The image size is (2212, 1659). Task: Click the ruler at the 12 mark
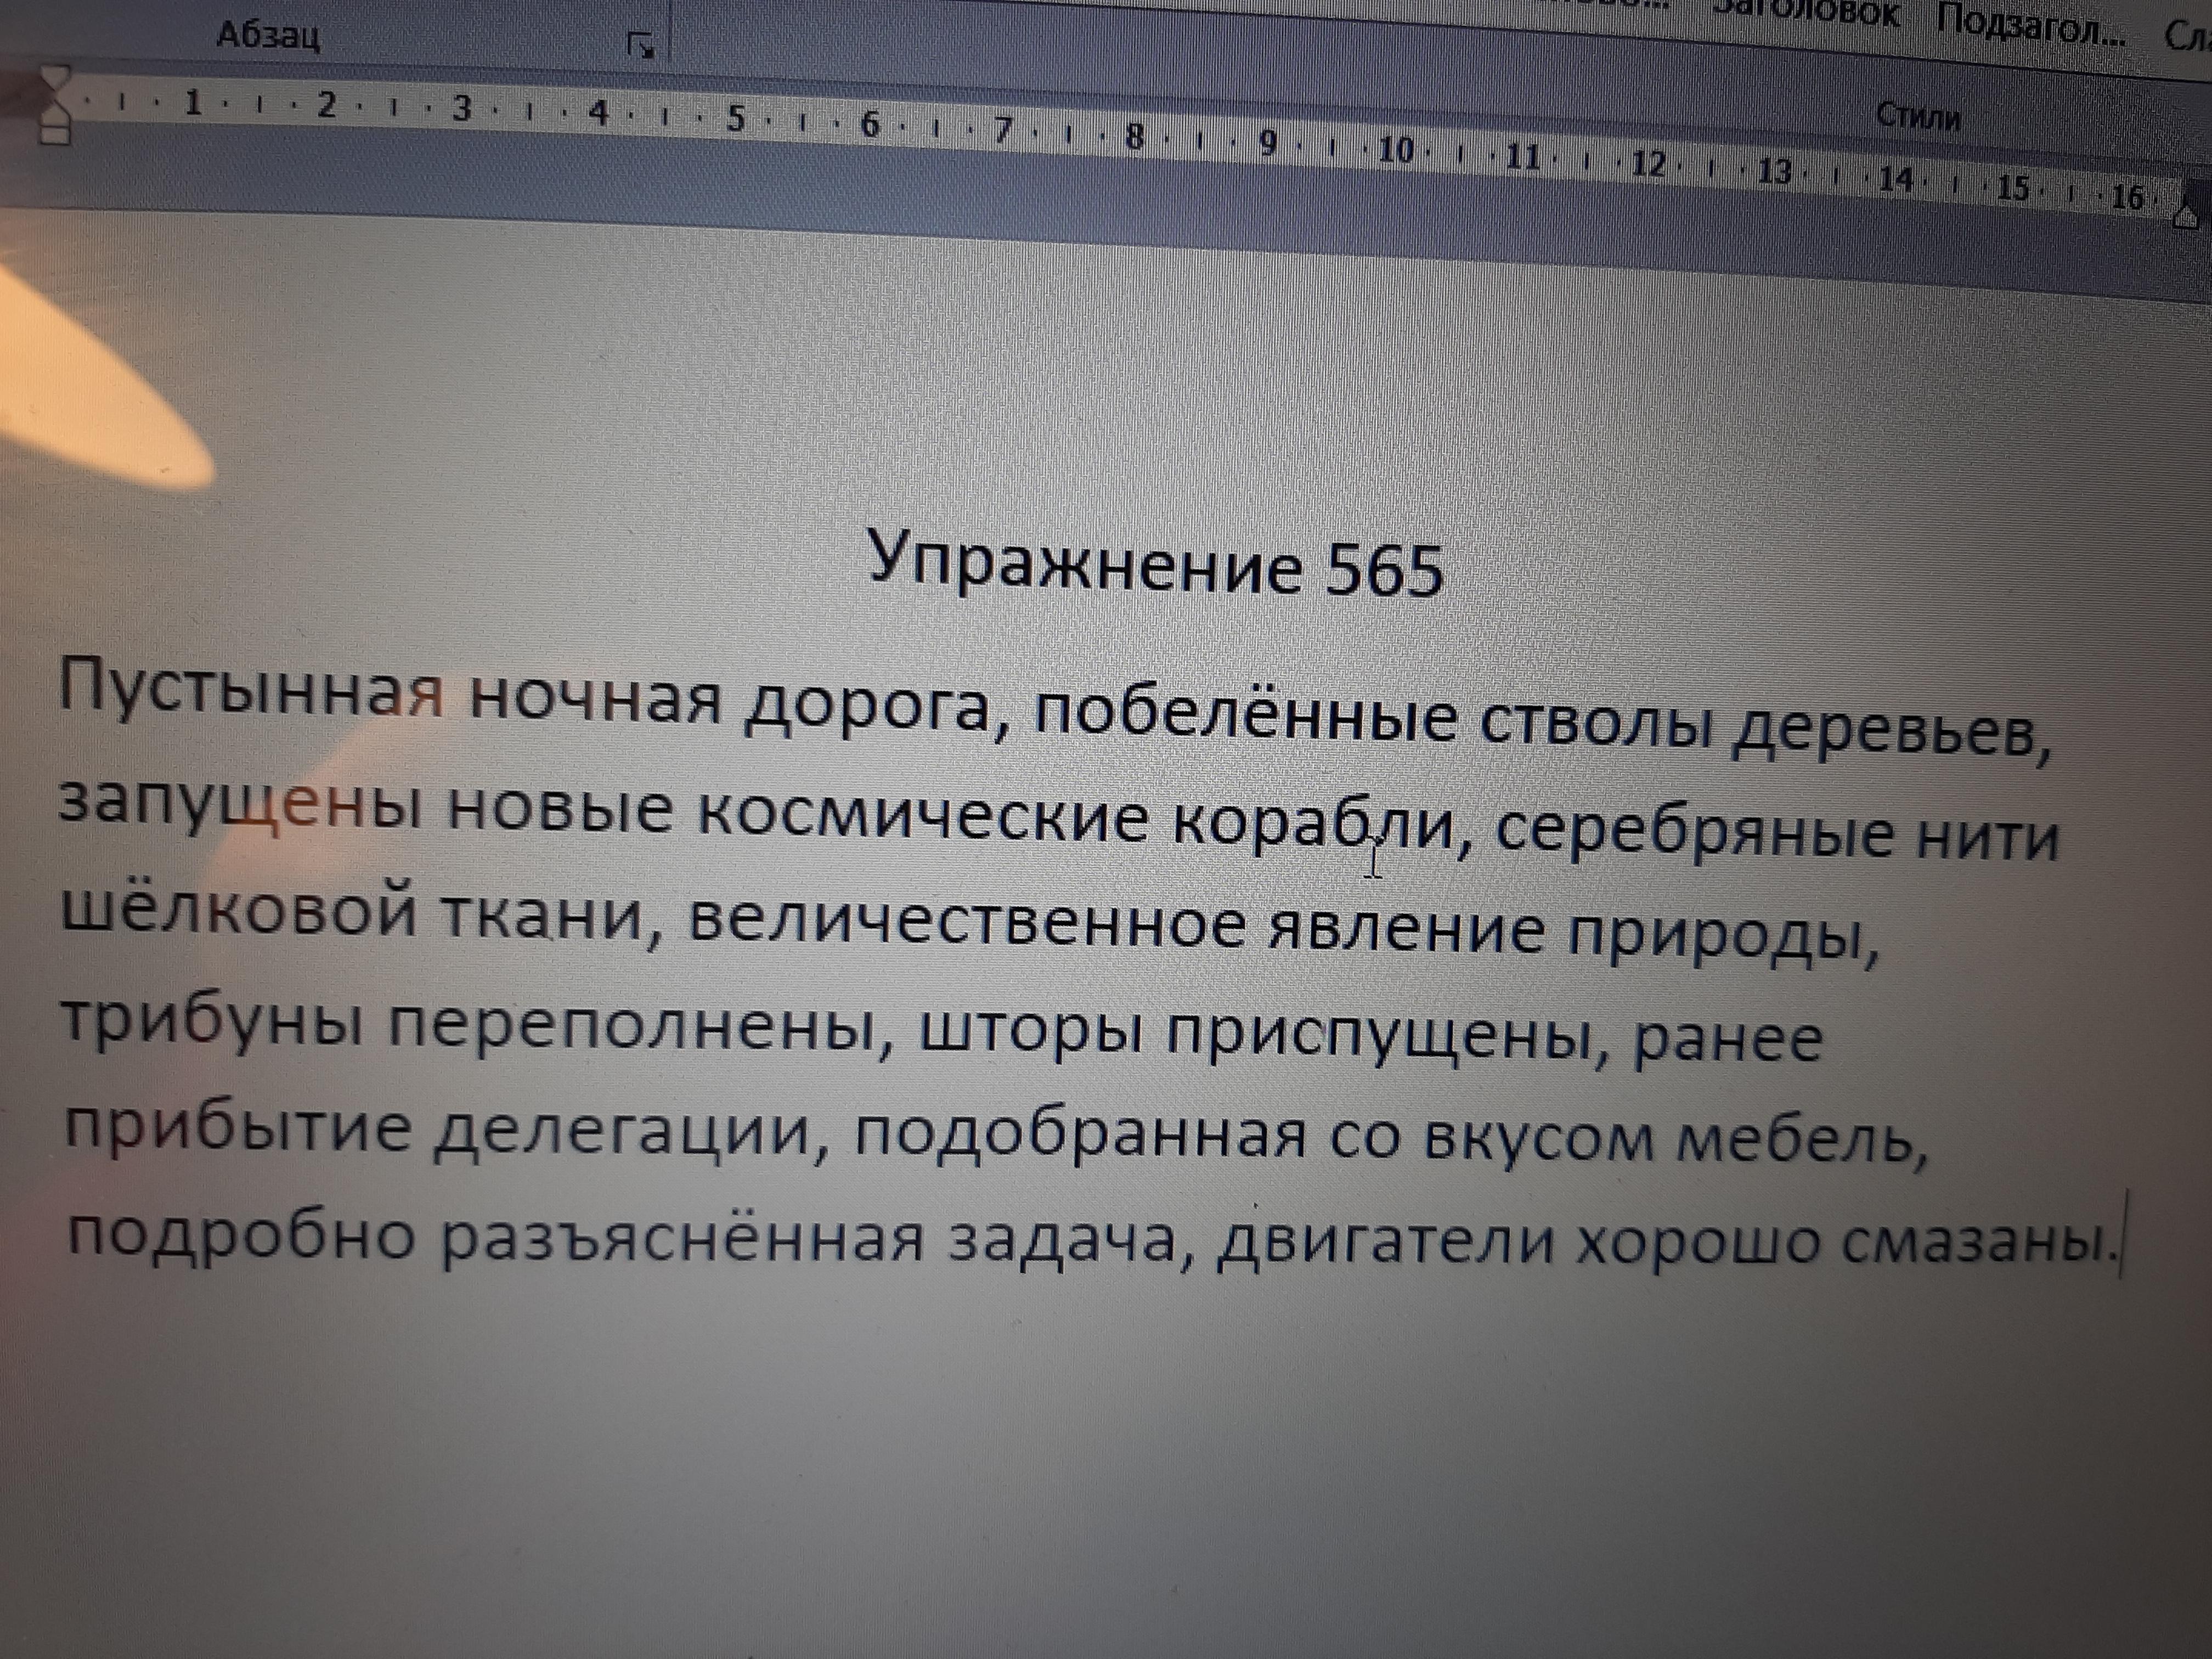[x=1648, y=163]
